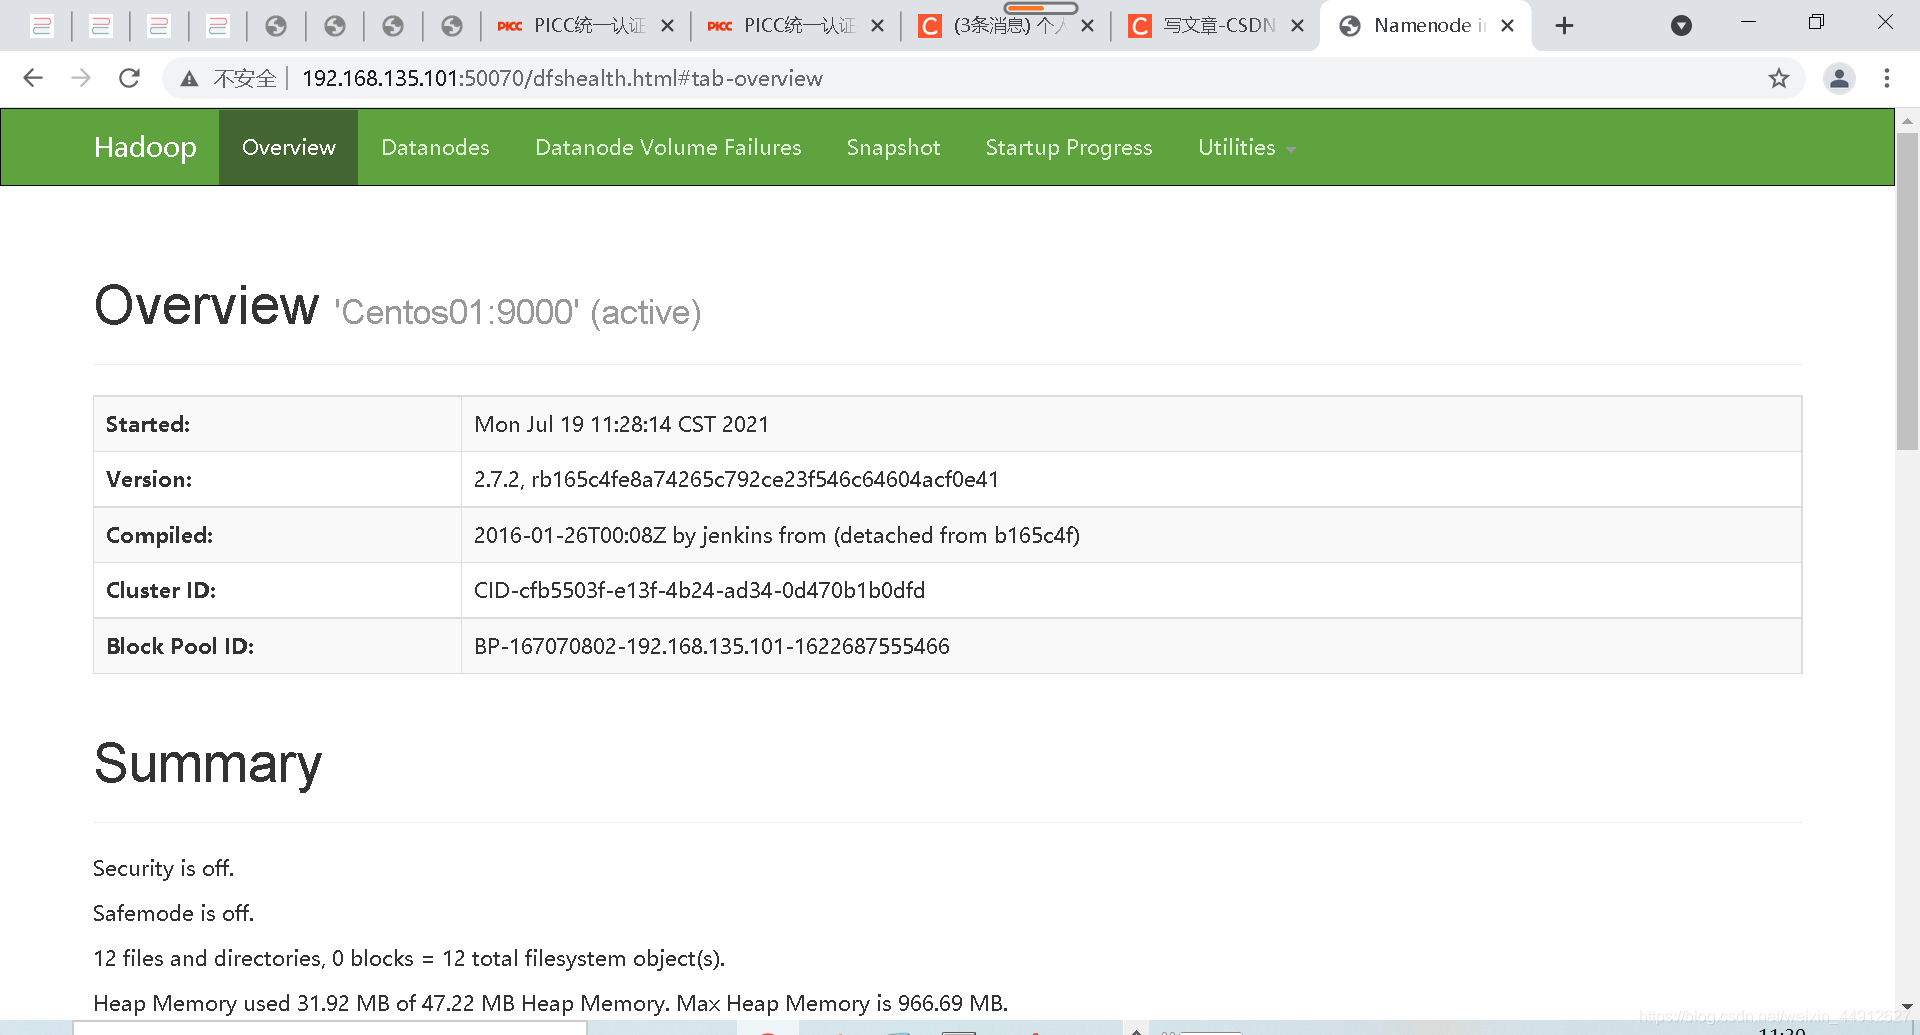Close the 写文章-CSDN tab
The width and height of the screenshot is (1920, 1035).
(x=1297, y=26)
